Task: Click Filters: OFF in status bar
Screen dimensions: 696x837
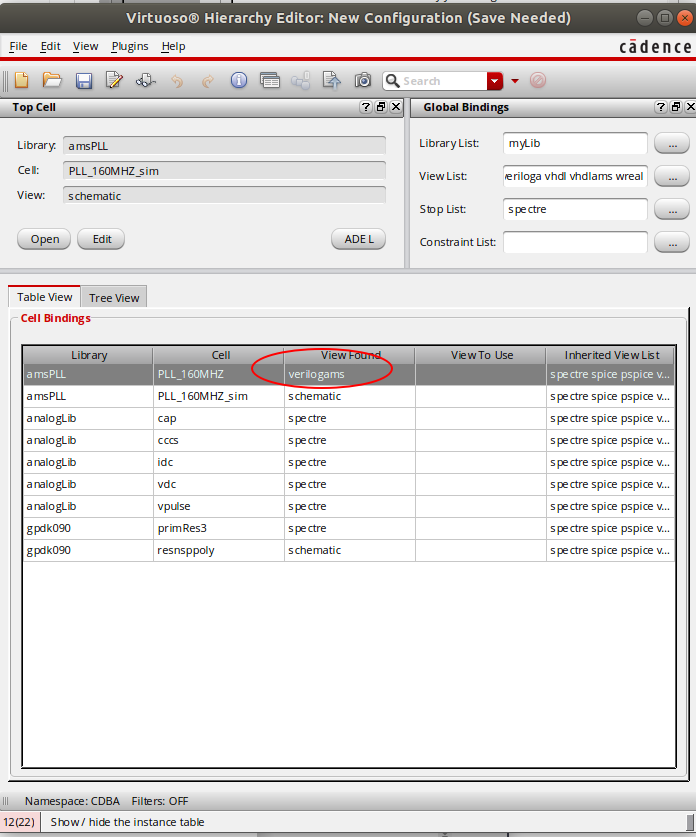Action: 160,801
